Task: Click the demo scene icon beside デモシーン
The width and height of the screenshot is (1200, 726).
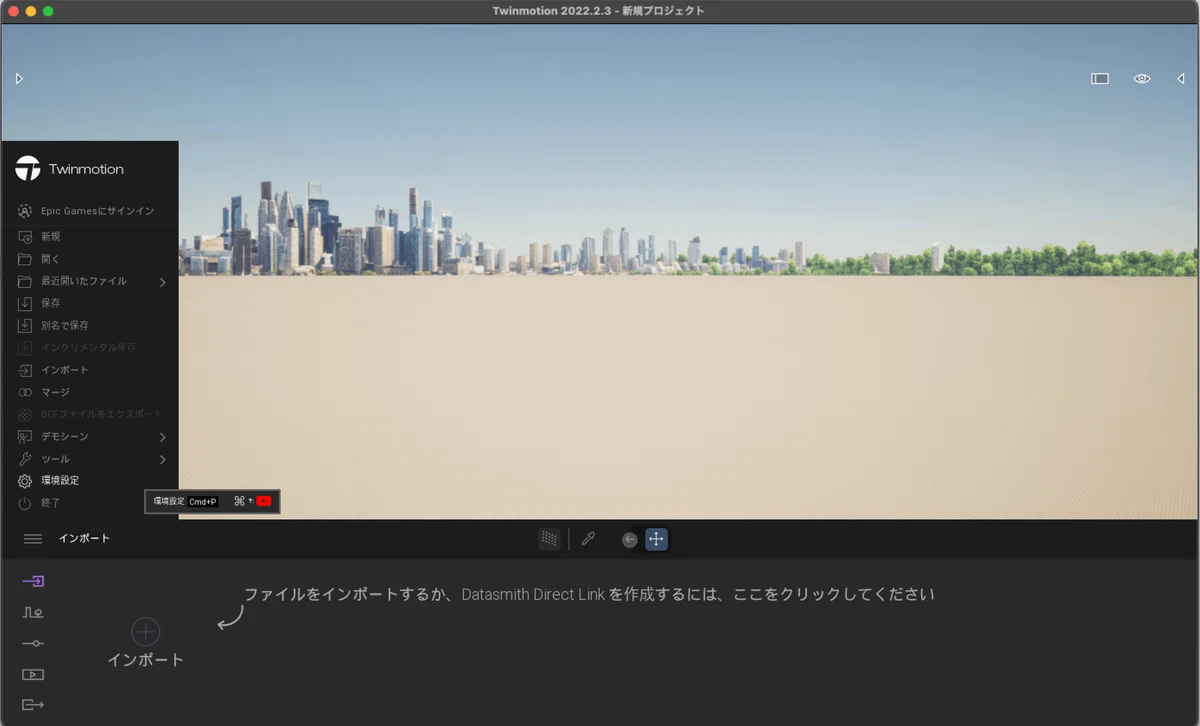Action: click(25, 437)
